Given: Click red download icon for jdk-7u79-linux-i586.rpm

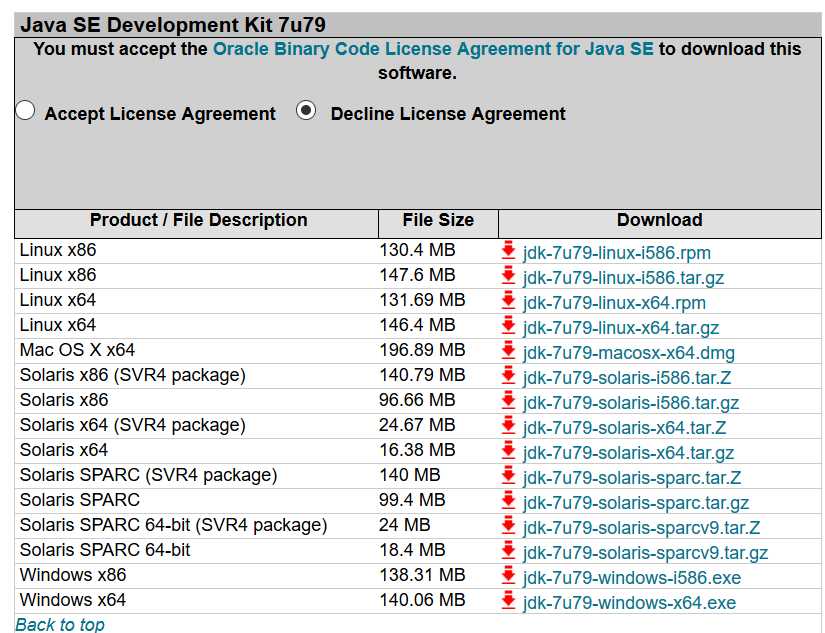Looking at the screenshot, I should (x=508, y=250).
